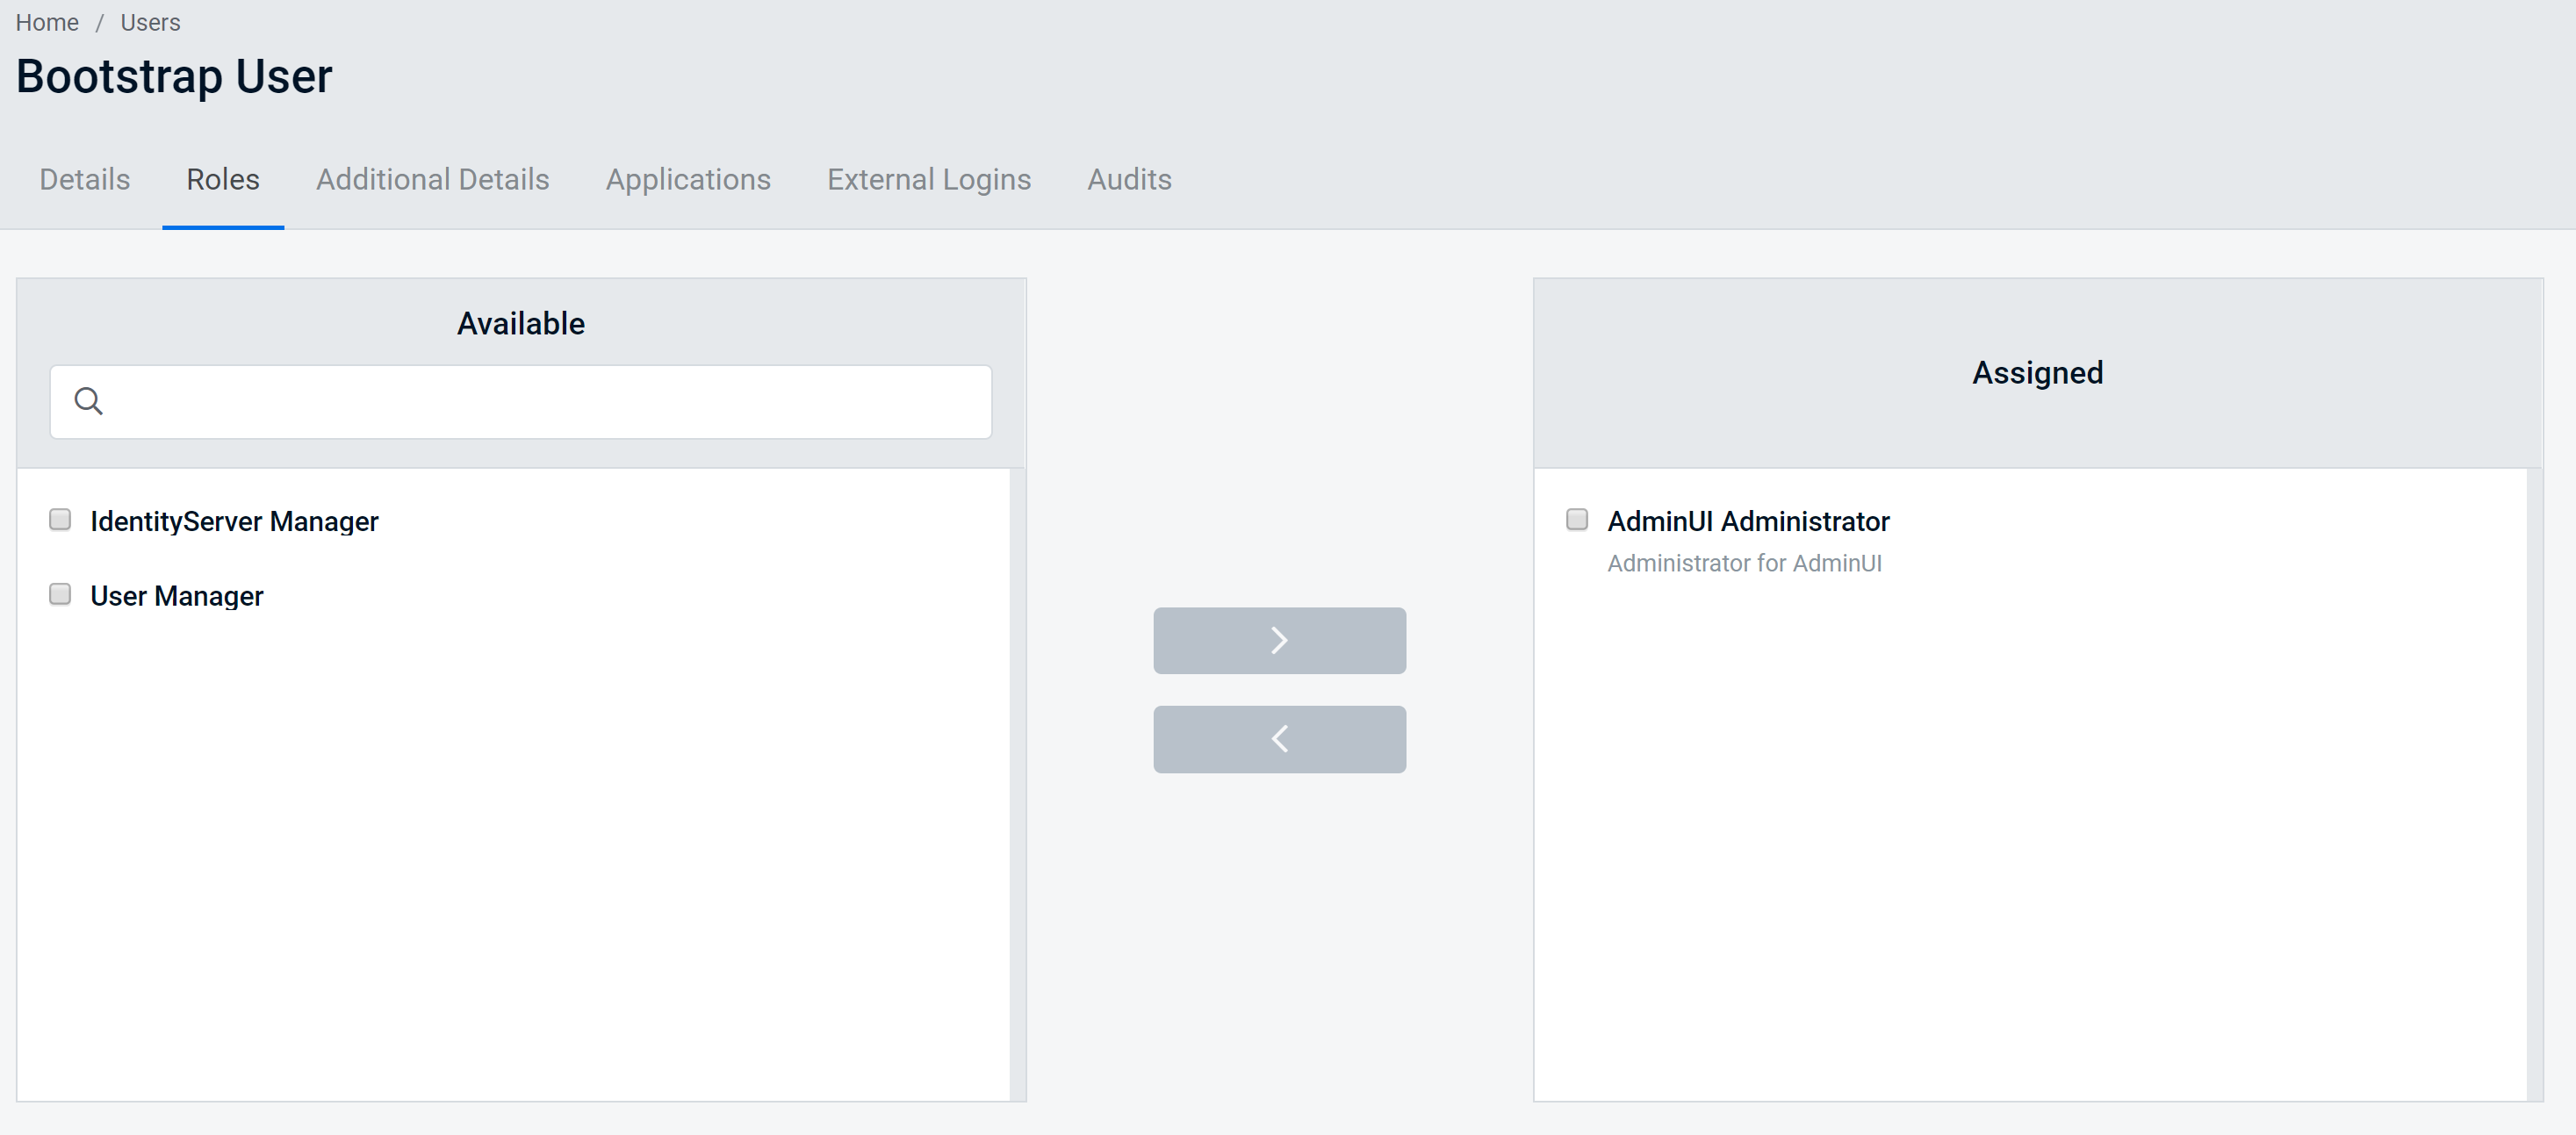The height and width of the screenshot is (1135, 2576).
Task: Click the search input field in Available
Action: (x=521, y=401)
